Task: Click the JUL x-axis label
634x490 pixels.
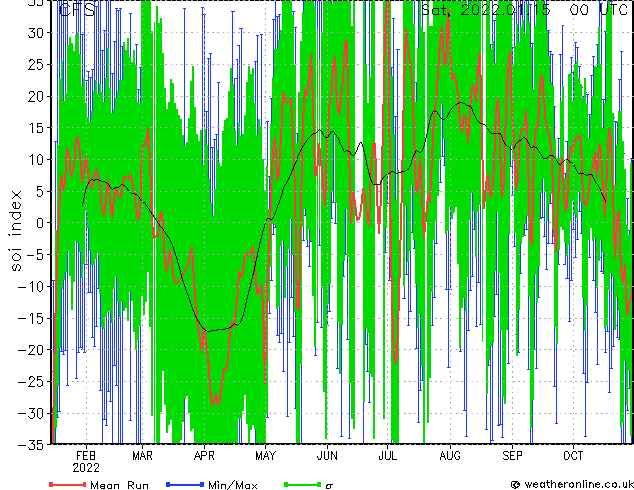Action: point(387,456)
